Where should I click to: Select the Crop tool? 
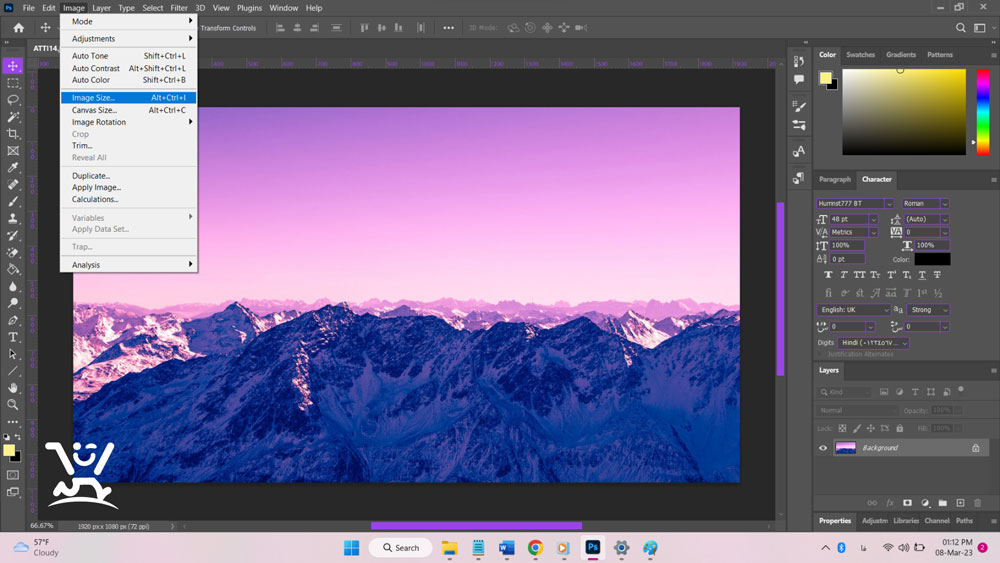point(13,134)
